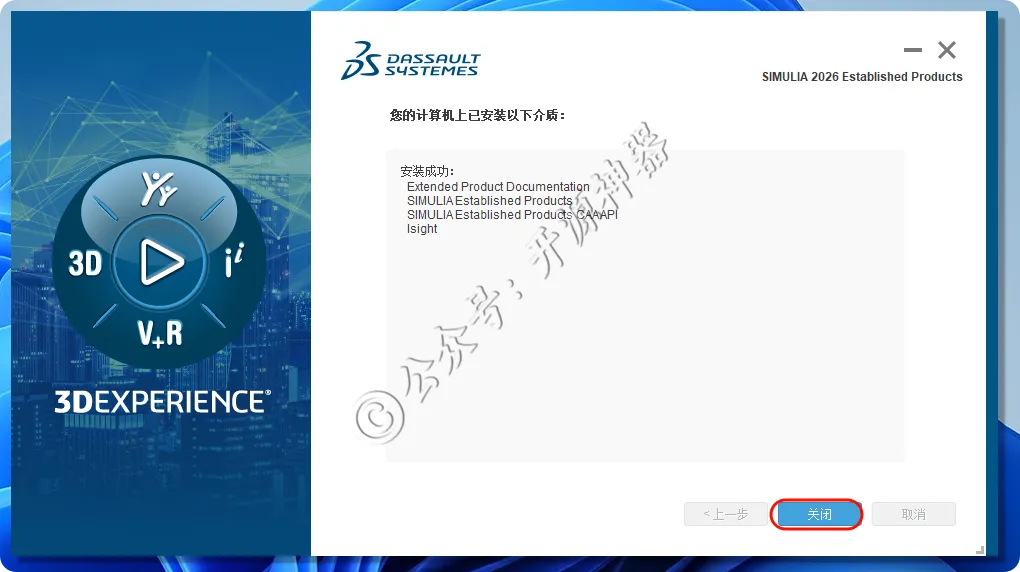The height and width of the screenshot is (572, 1020).
Task: Click the 您的计算机上已安装以下介质 heading
Action: click(x=477, y=116)
